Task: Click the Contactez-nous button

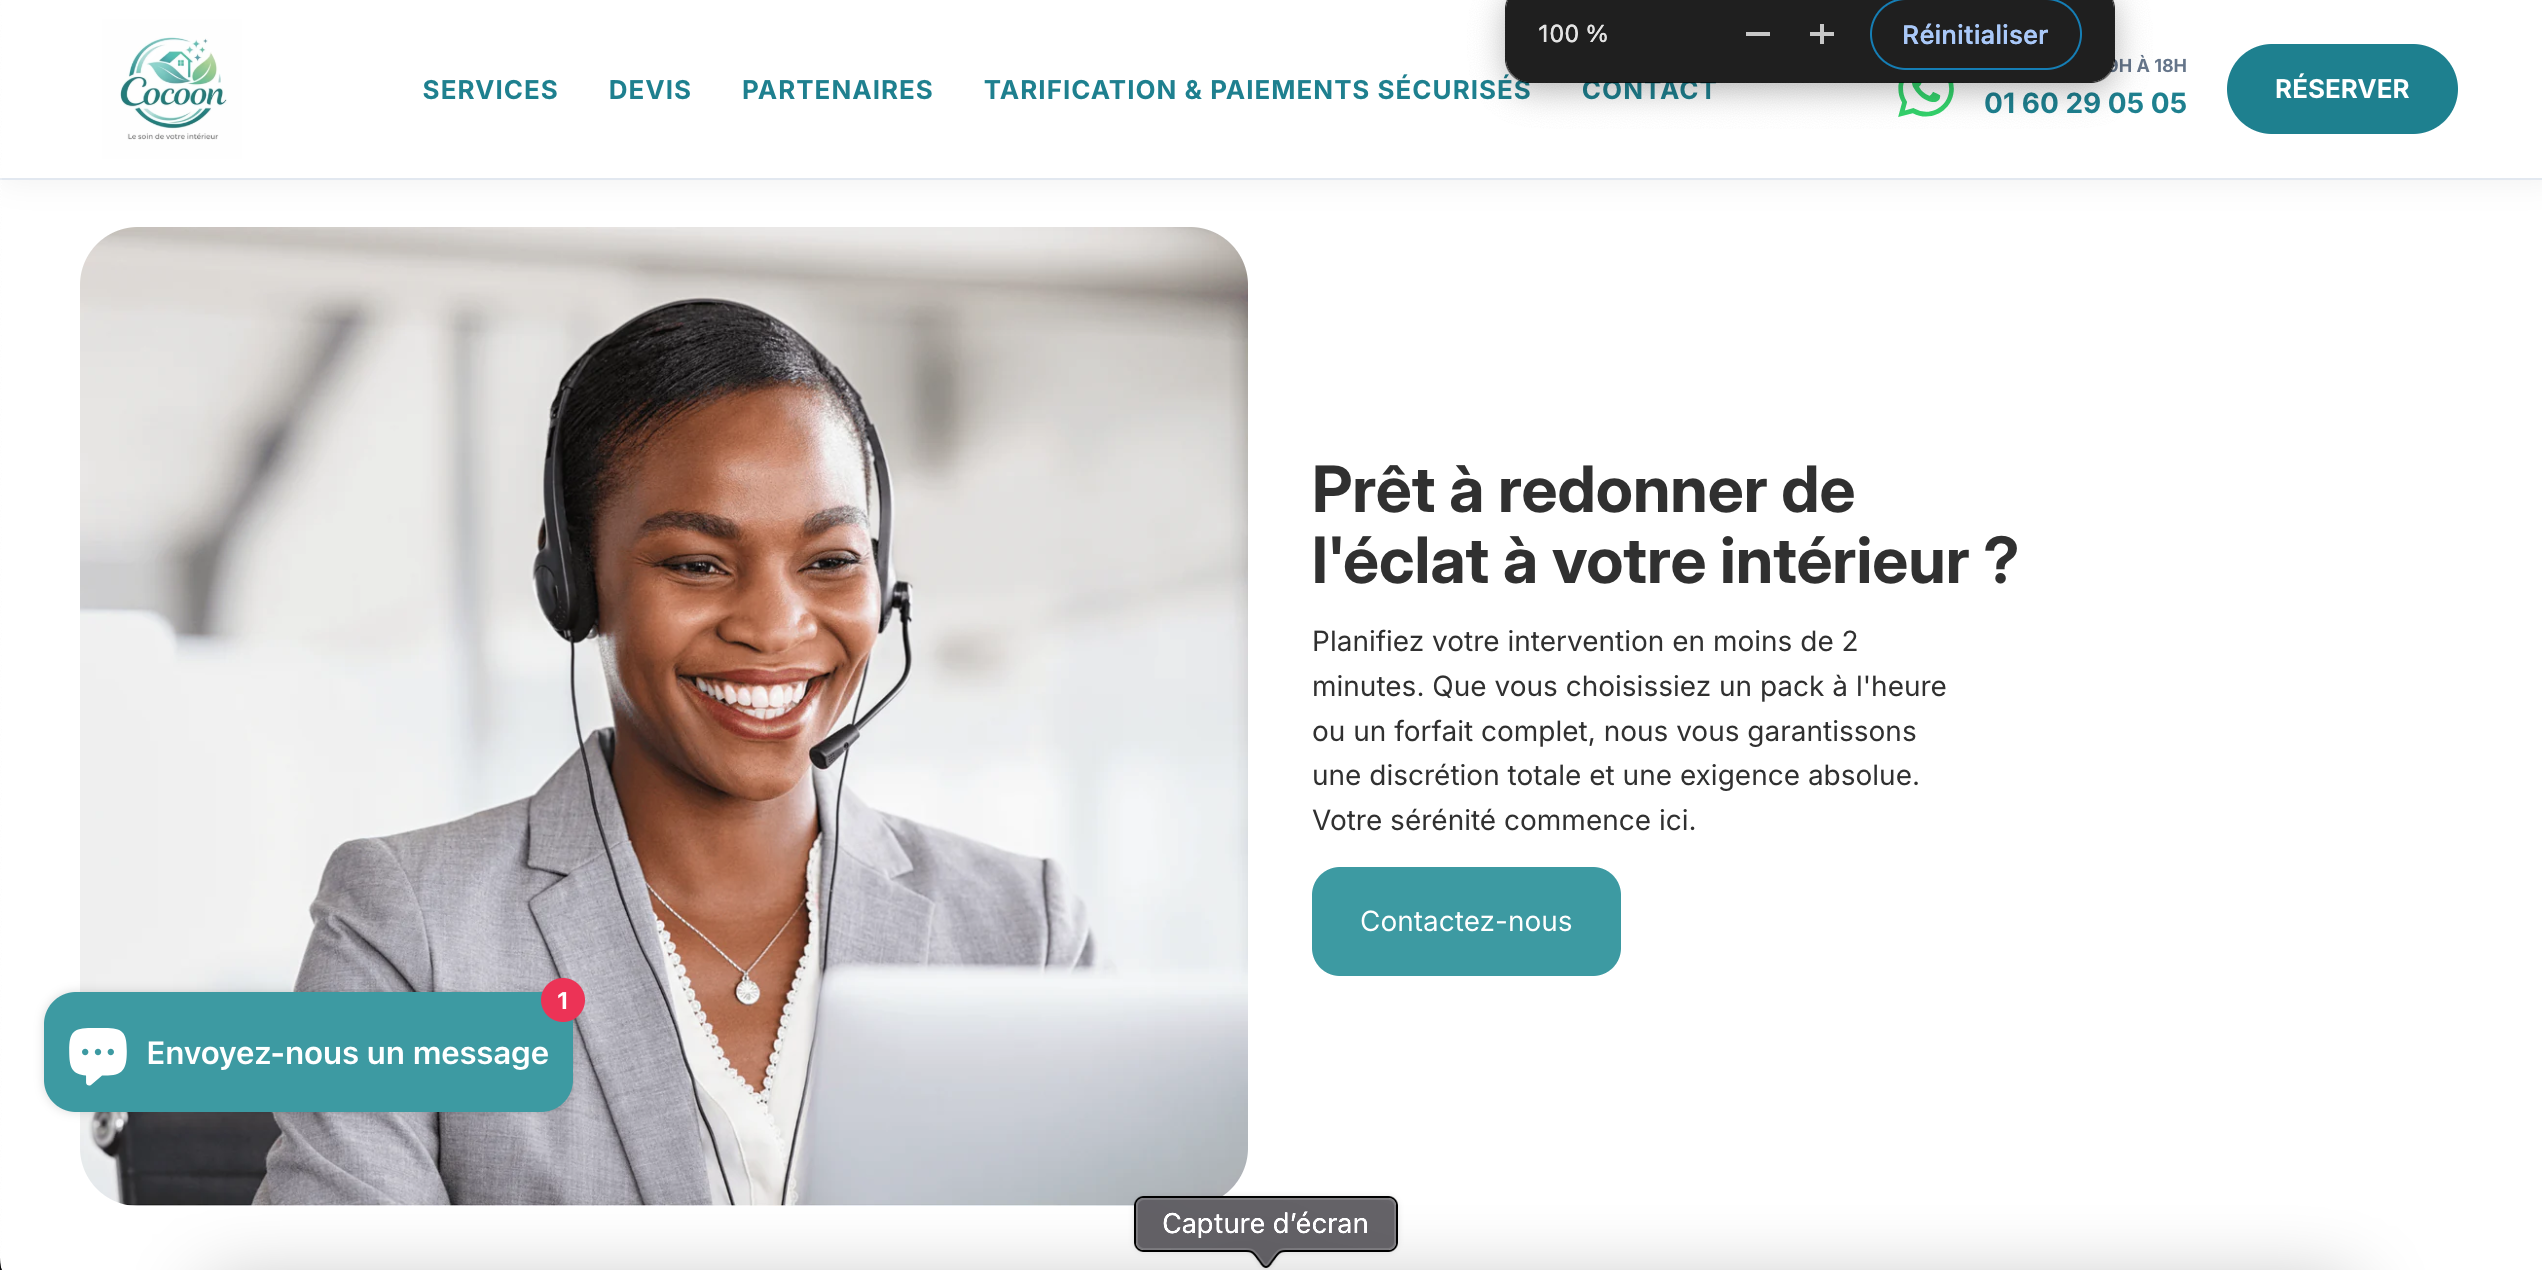Action: [x=1466, y=921]
